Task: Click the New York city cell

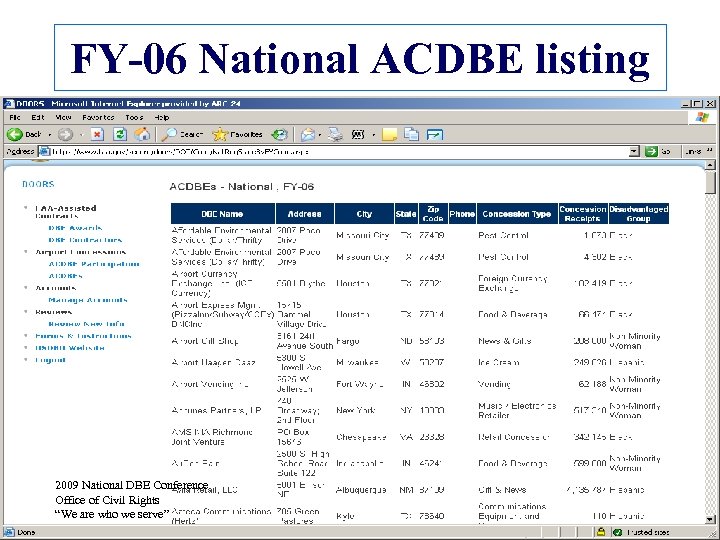Action: [x=355, y=410]
